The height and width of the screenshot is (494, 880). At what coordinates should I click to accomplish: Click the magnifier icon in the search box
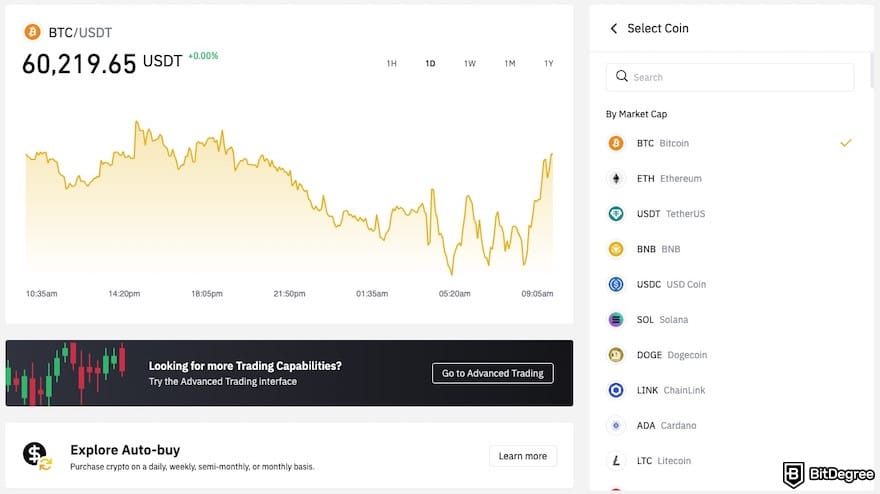tap(621, 76)
